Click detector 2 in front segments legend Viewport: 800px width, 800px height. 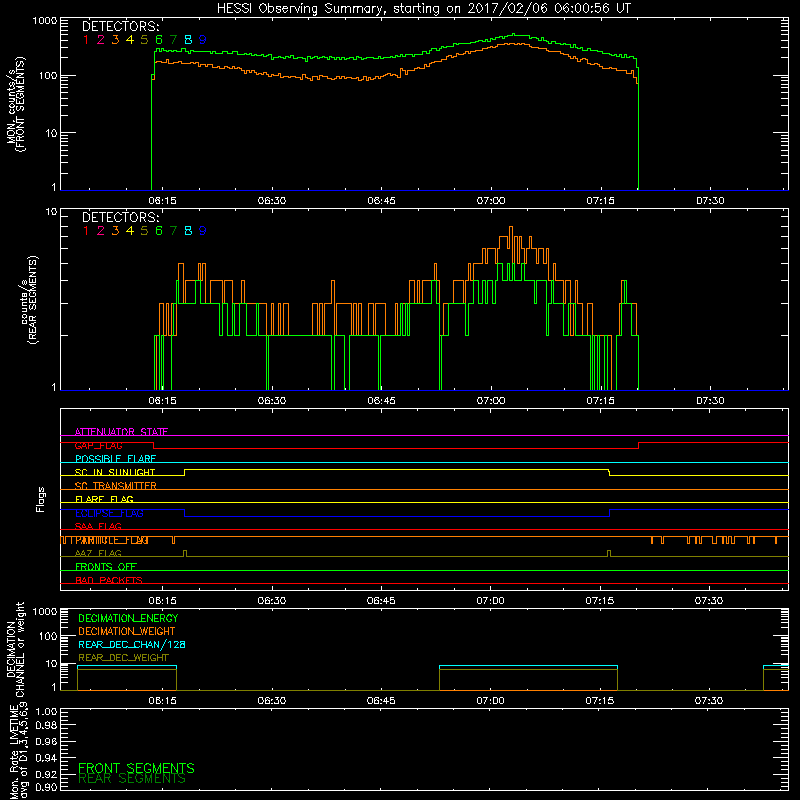pyautogui.click(x=101, y=39)
